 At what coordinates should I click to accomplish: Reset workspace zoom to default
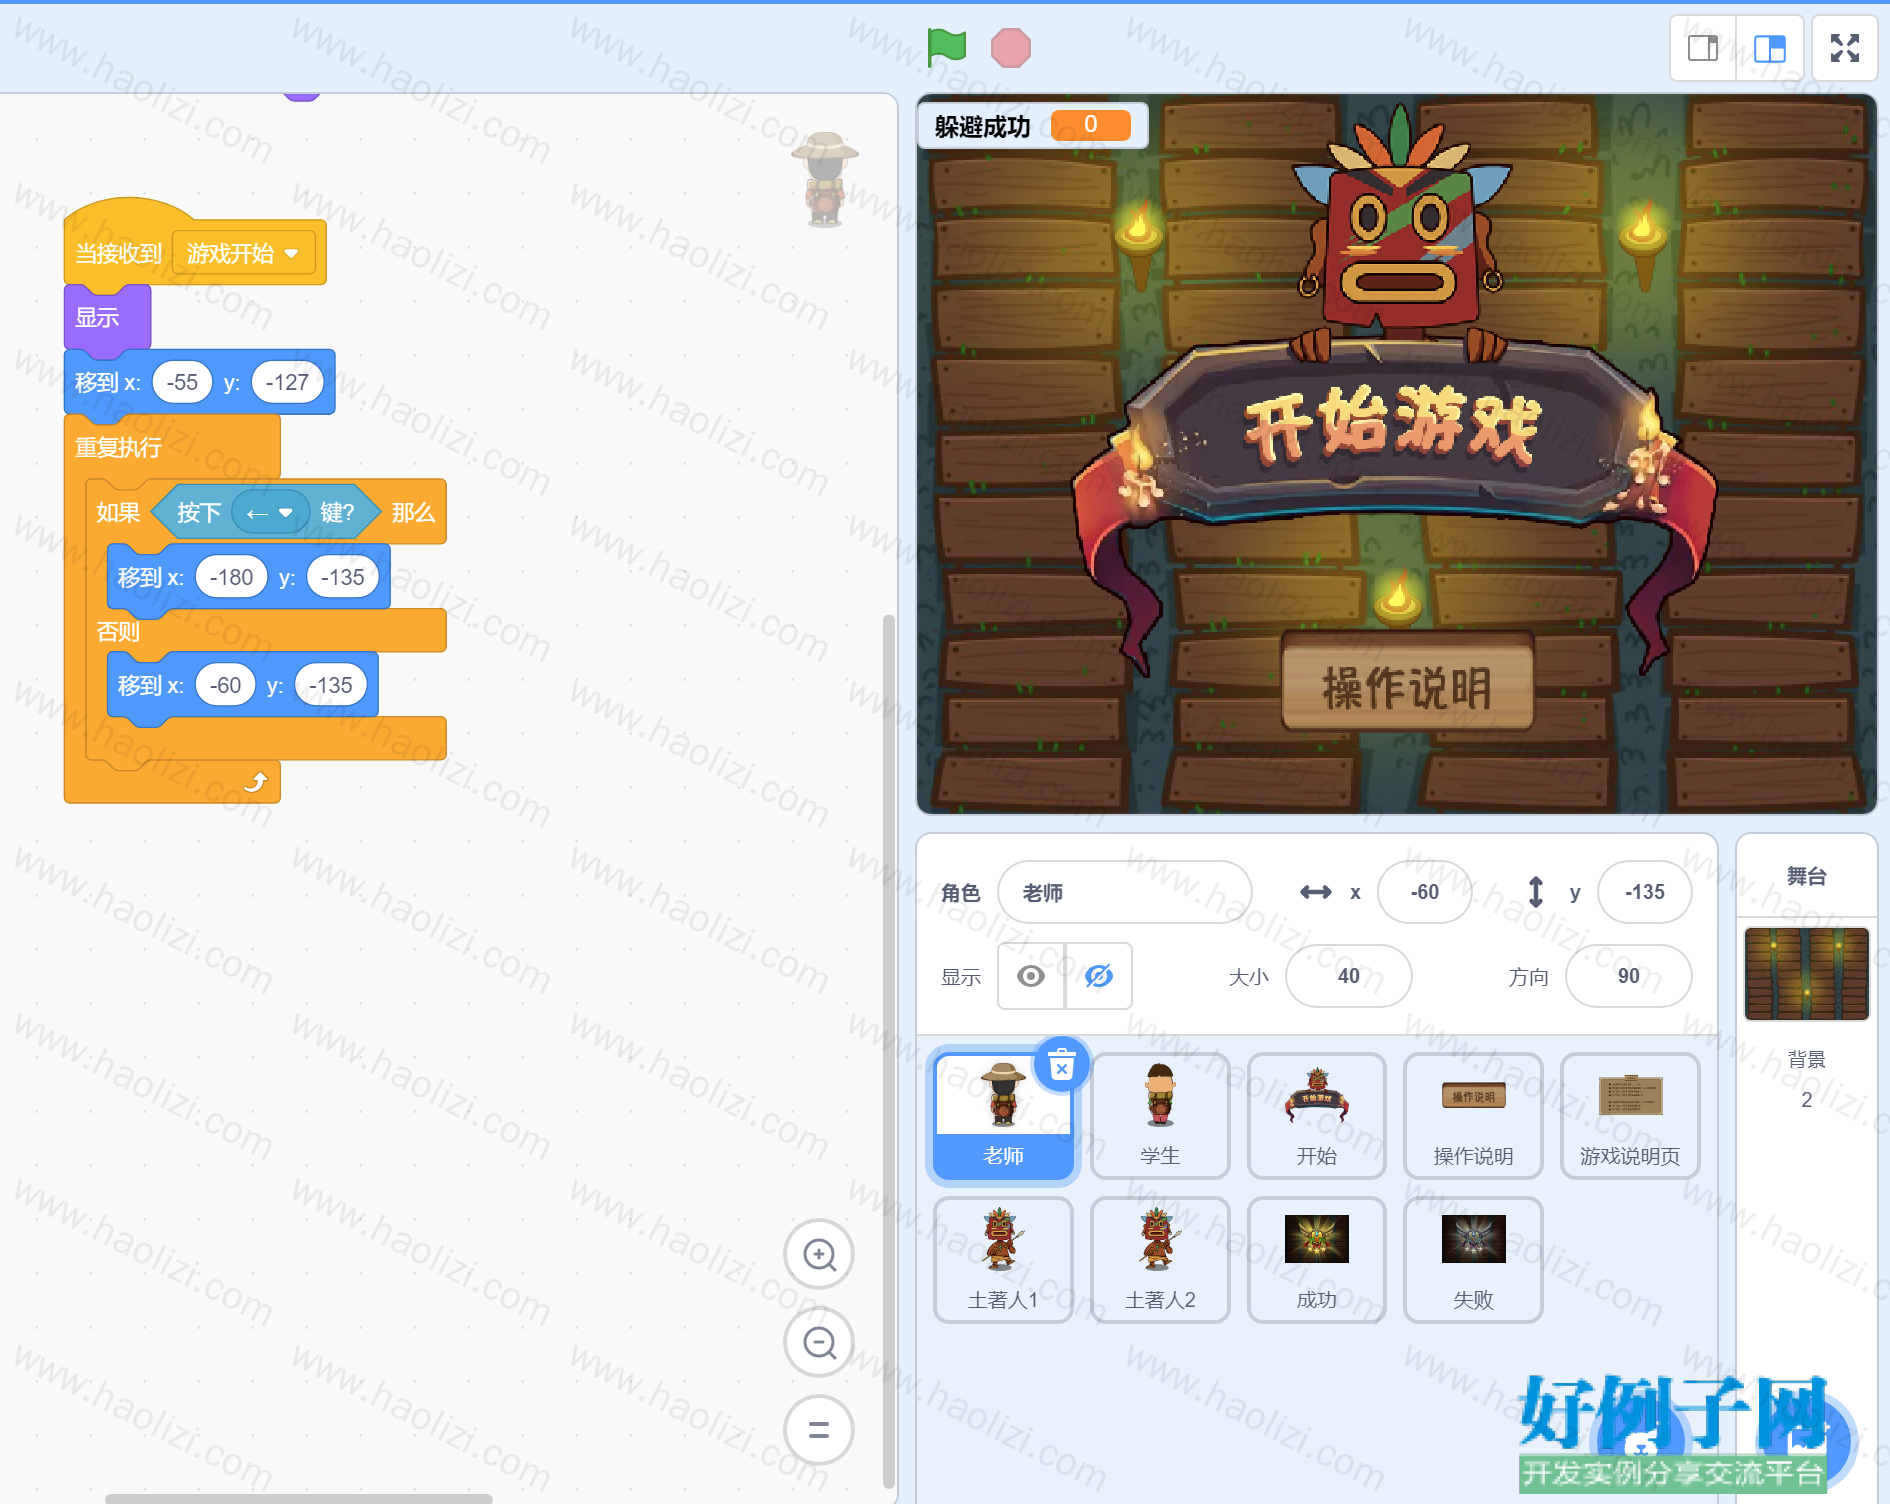pyautogui.click(x=819, y=1430)
